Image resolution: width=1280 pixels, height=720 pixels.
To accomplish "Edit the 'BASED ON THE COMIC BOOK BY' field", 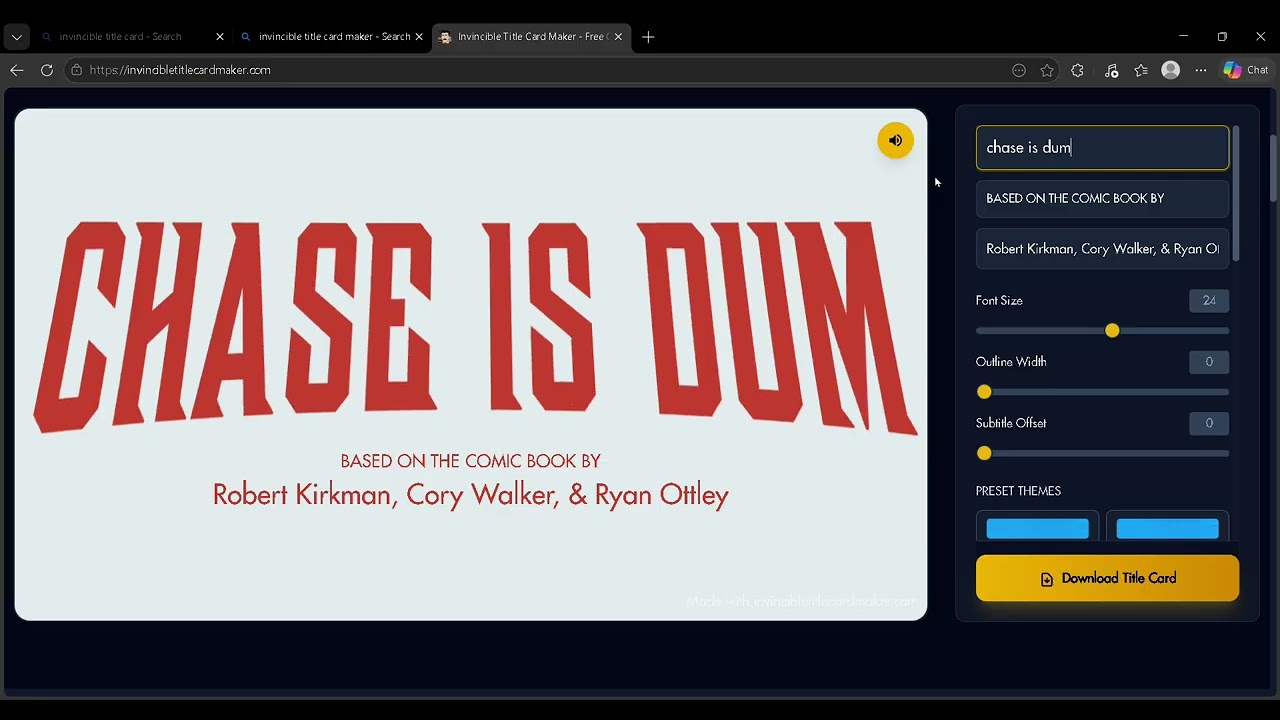I will [x=1102, y=198].
